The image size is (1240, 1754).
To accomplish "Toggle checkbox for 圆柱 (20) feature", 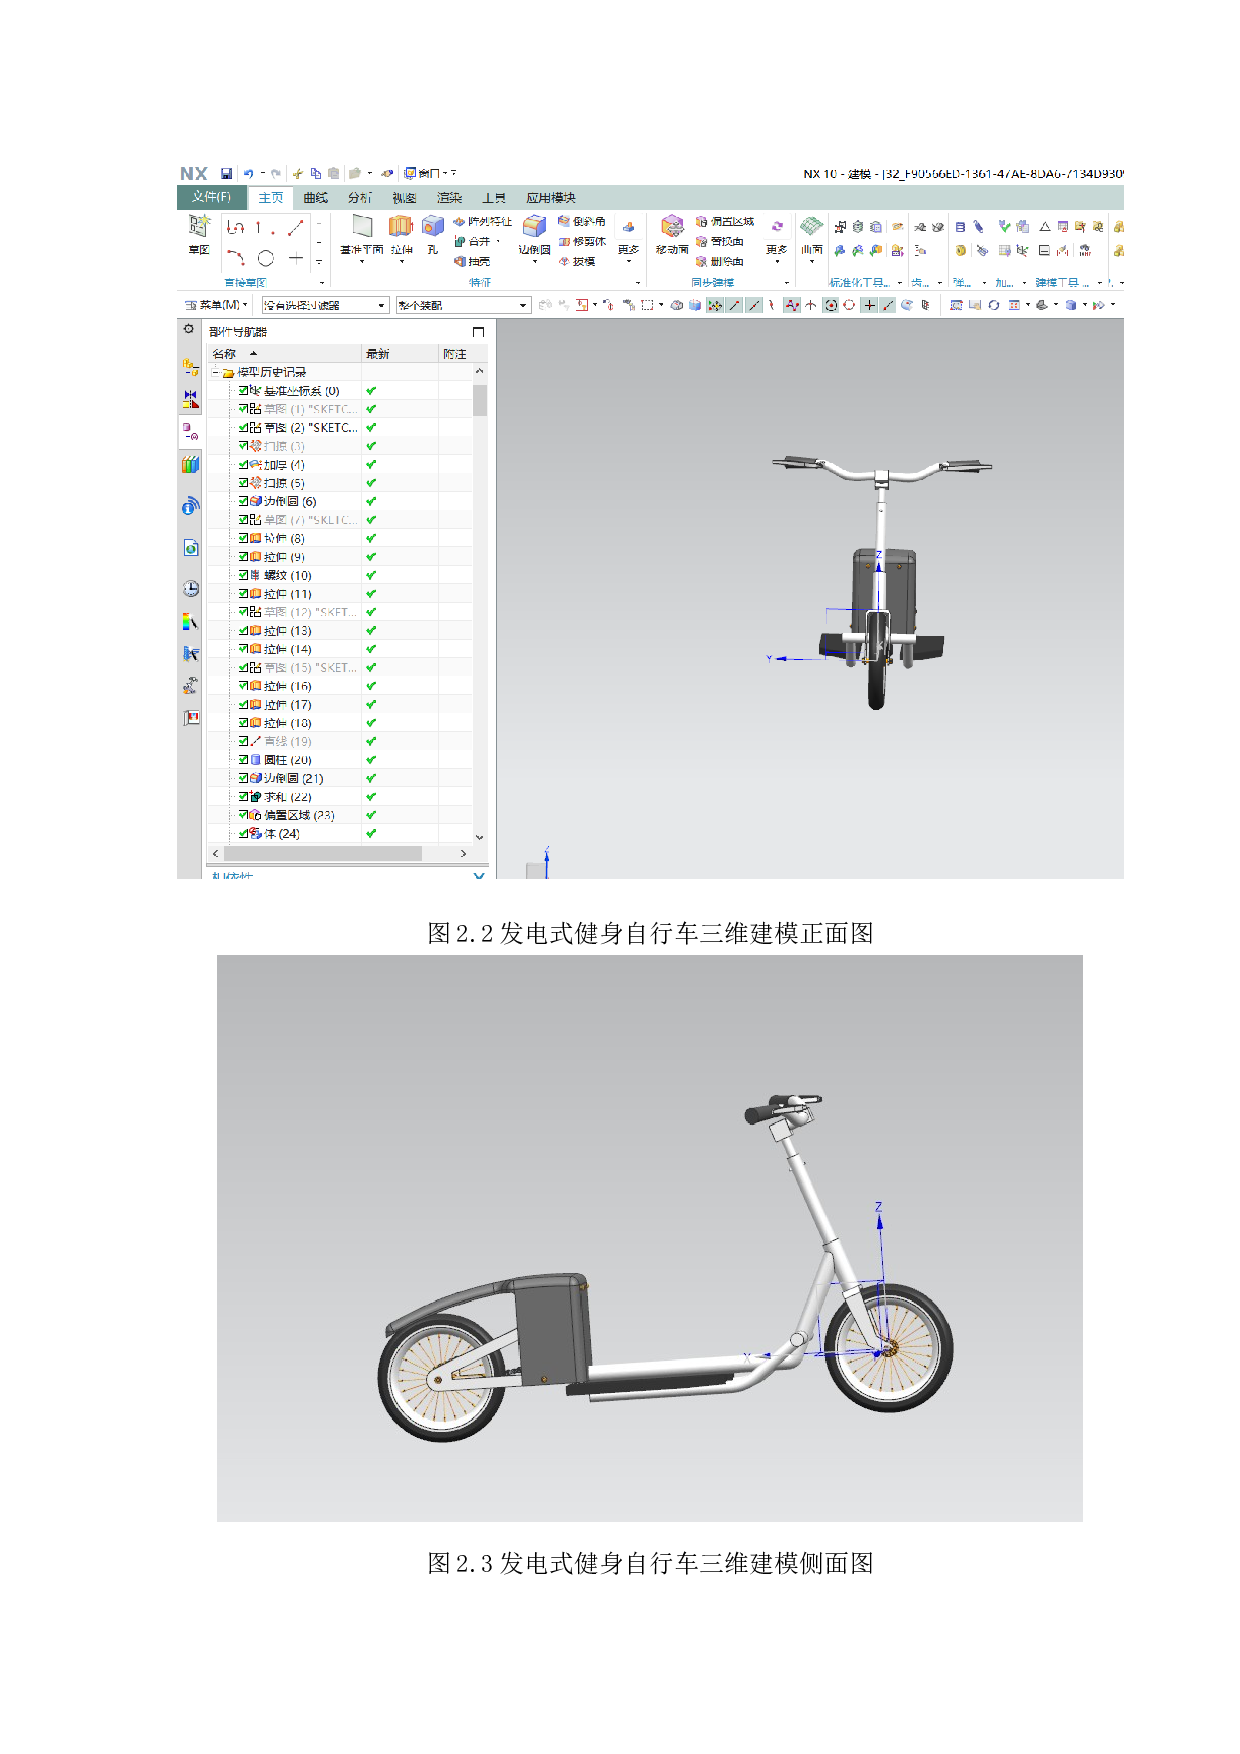I will point(243,760).
